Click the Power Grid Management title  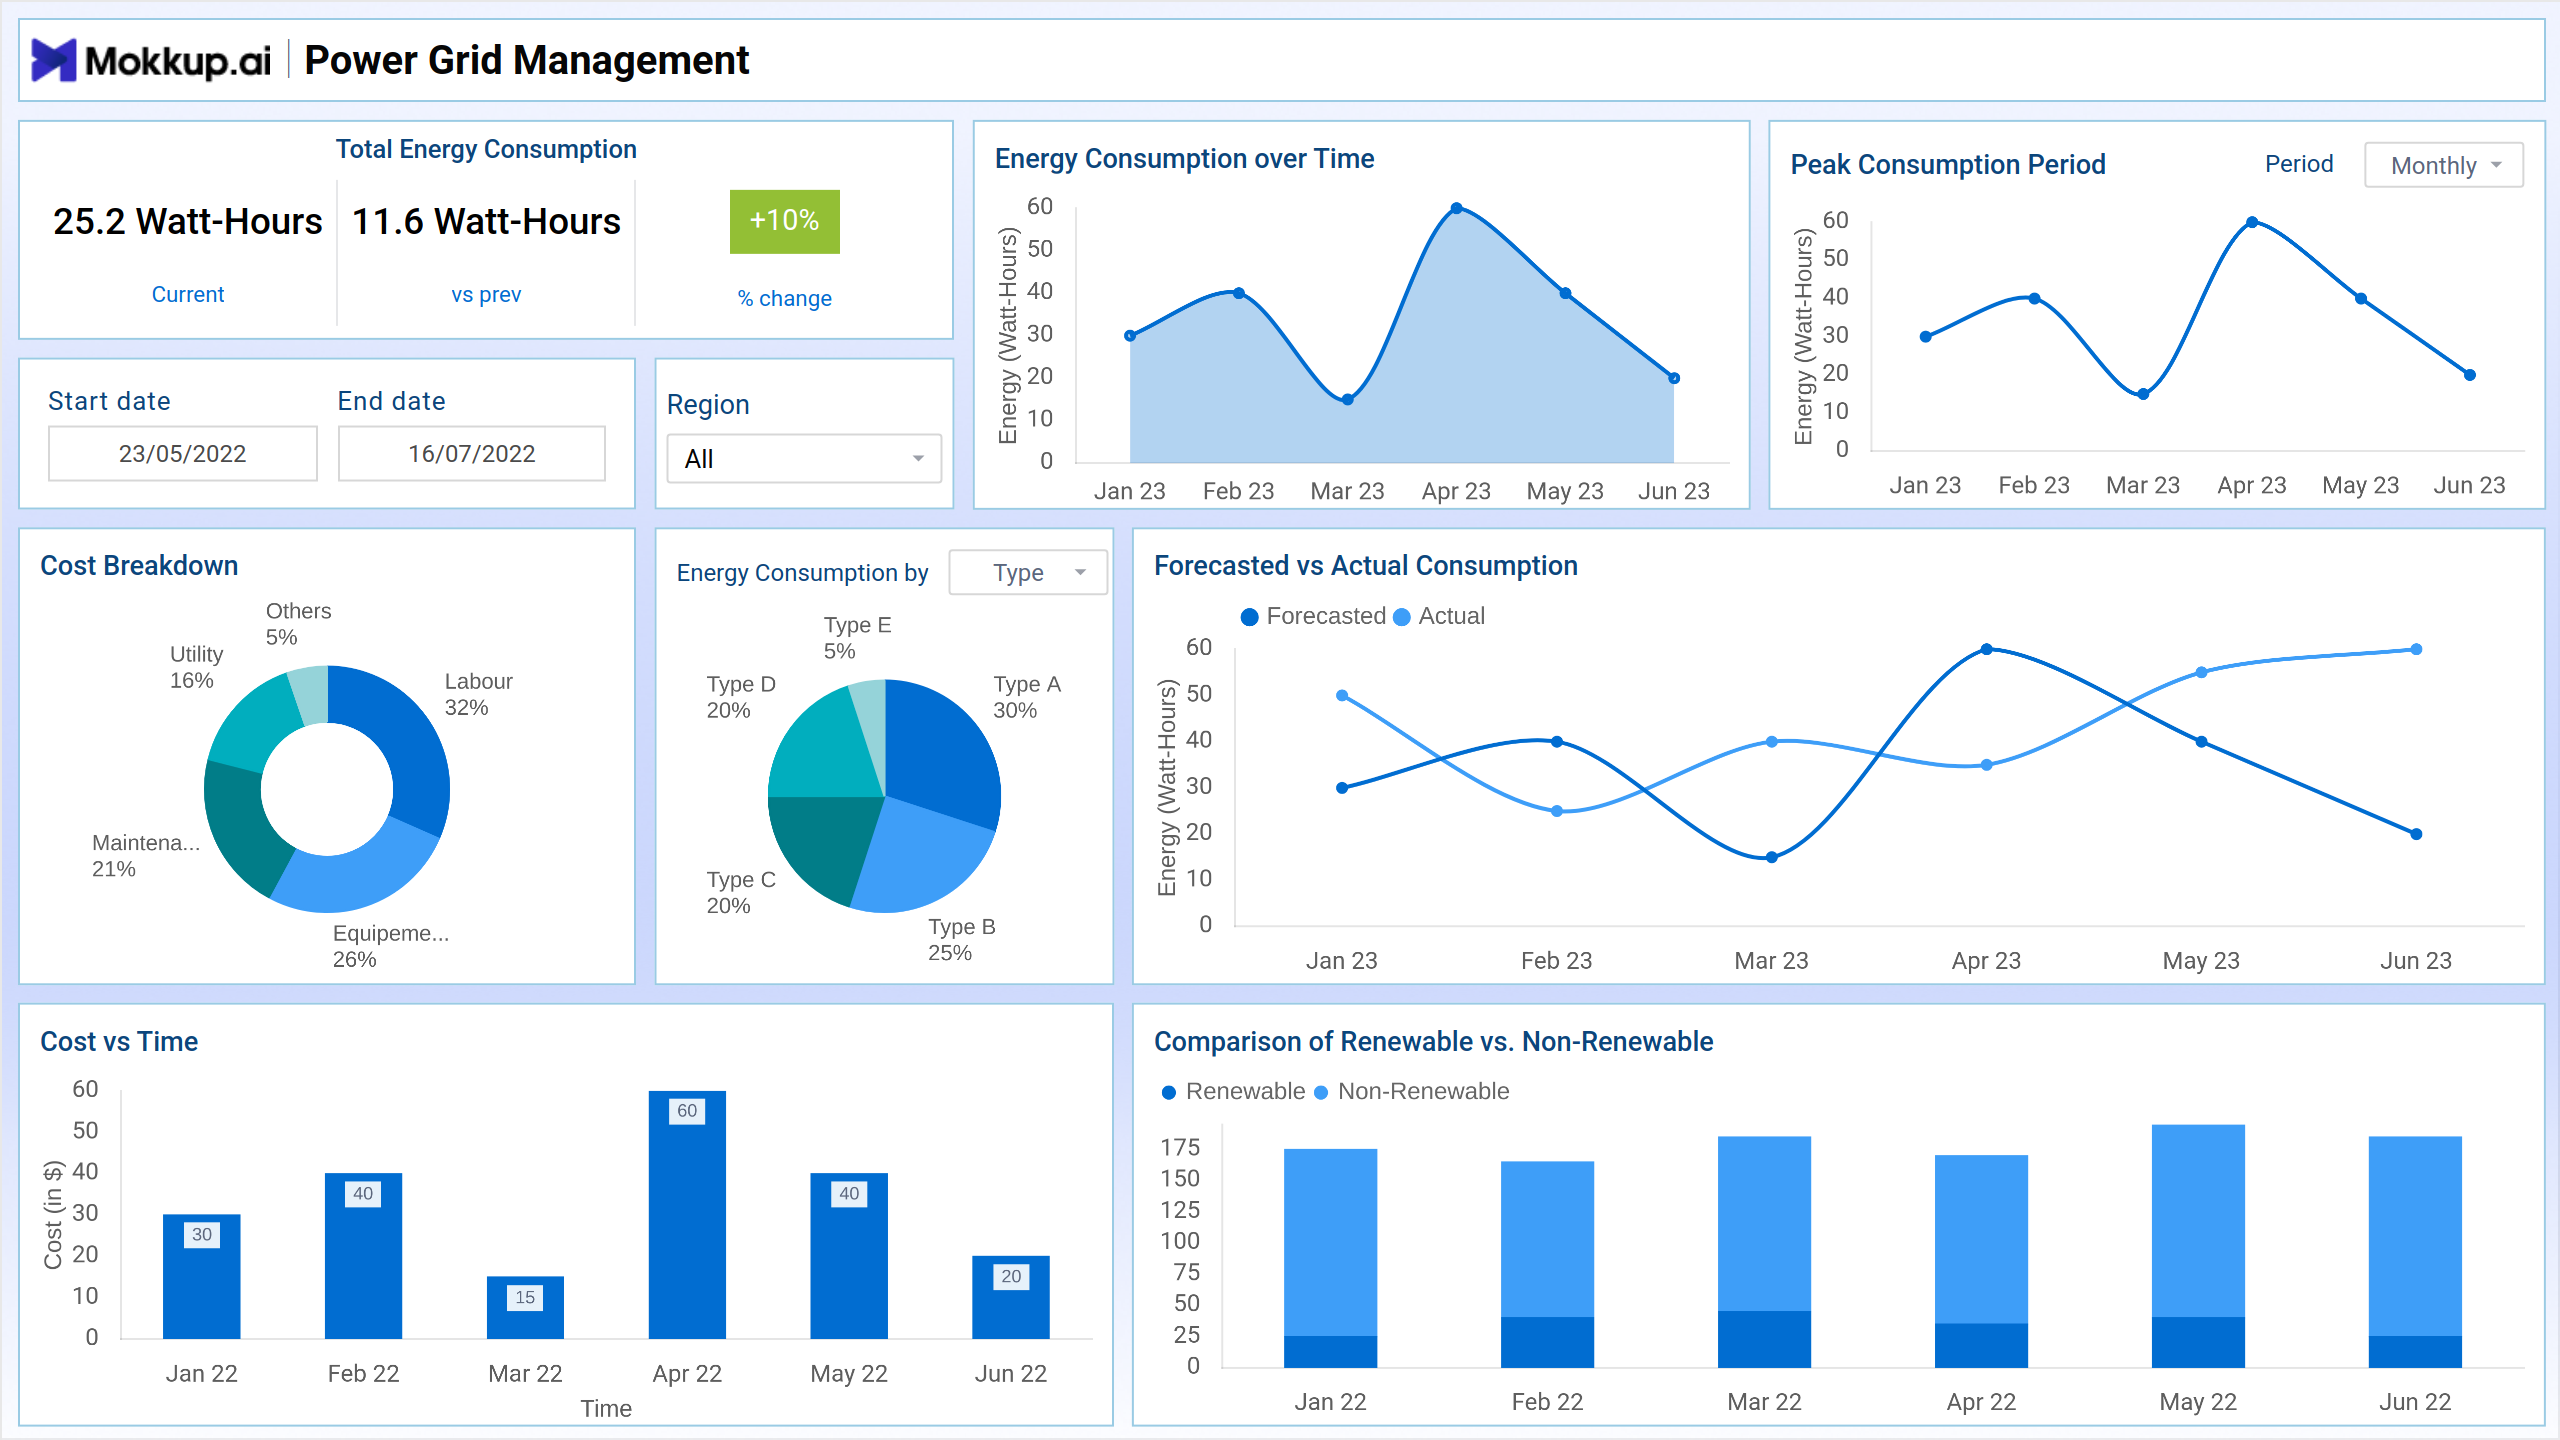[527, 60]
